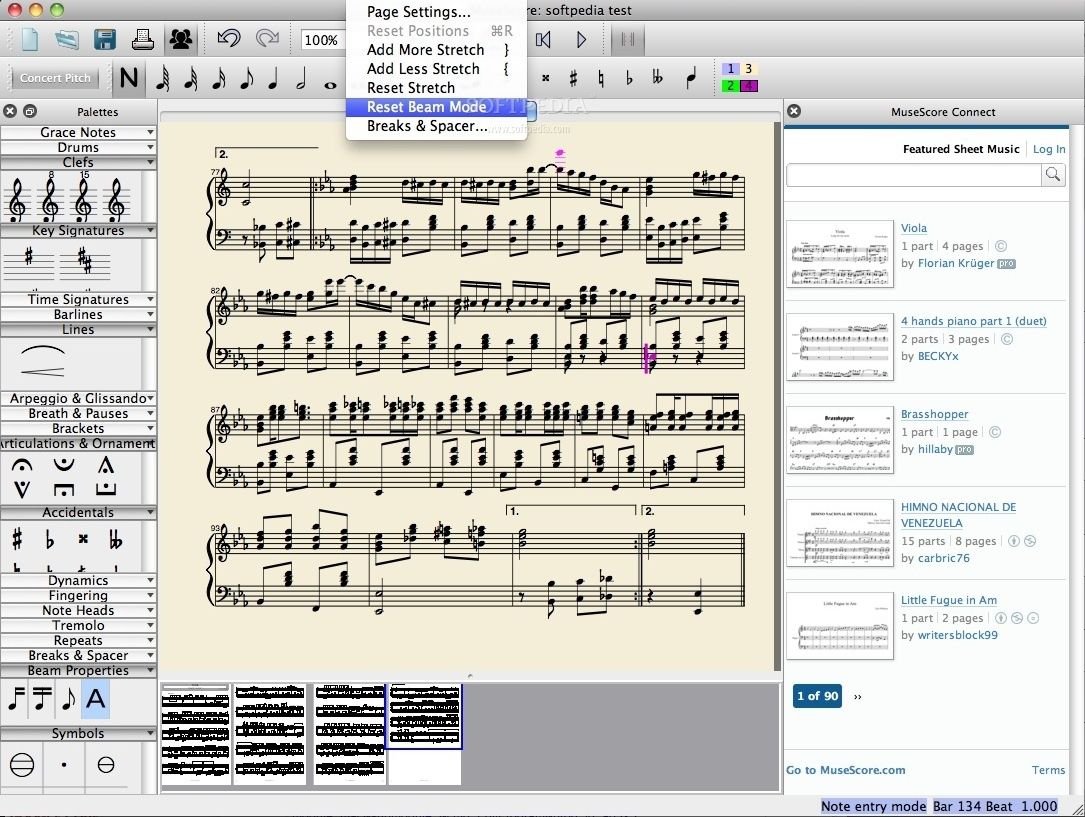Click the Log In link
The image size is (1085, 817).
pos(1049,148)
